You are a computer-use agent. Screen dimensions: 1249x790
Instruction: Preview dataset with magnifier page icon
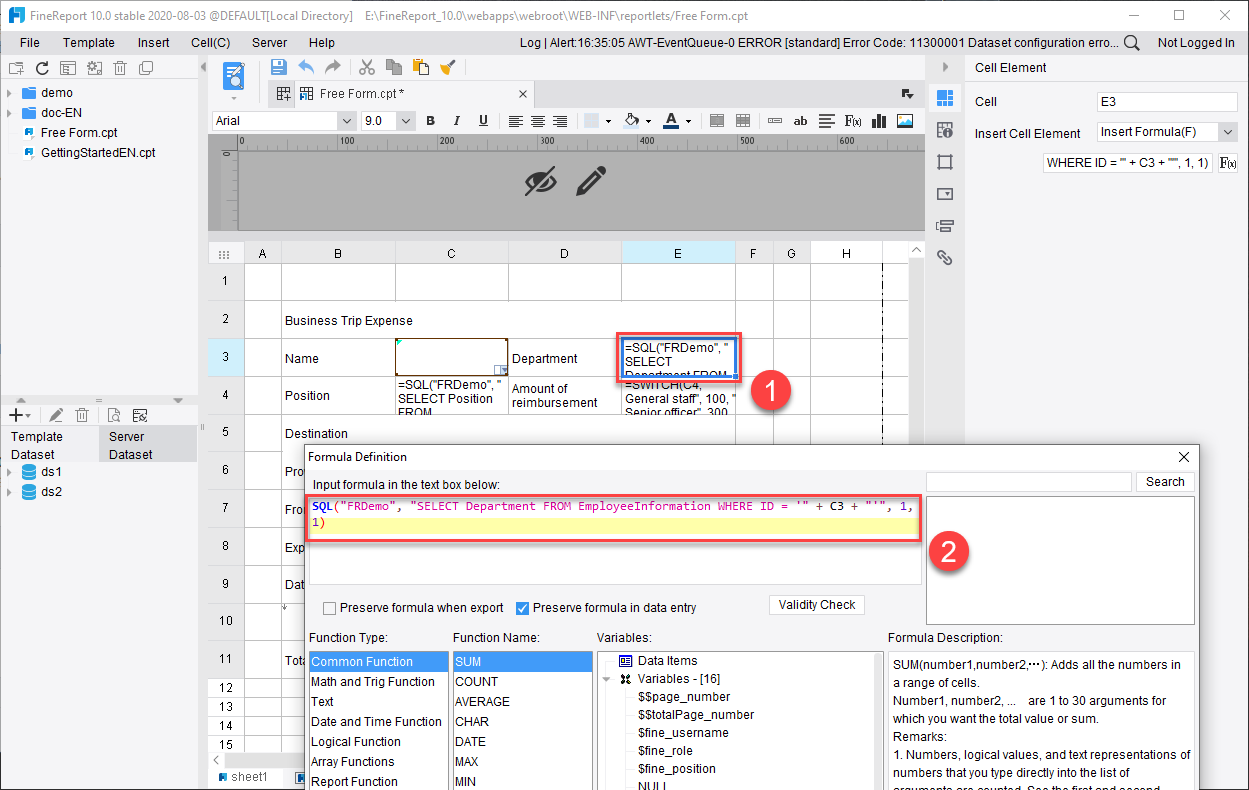[x=113, y=415]
